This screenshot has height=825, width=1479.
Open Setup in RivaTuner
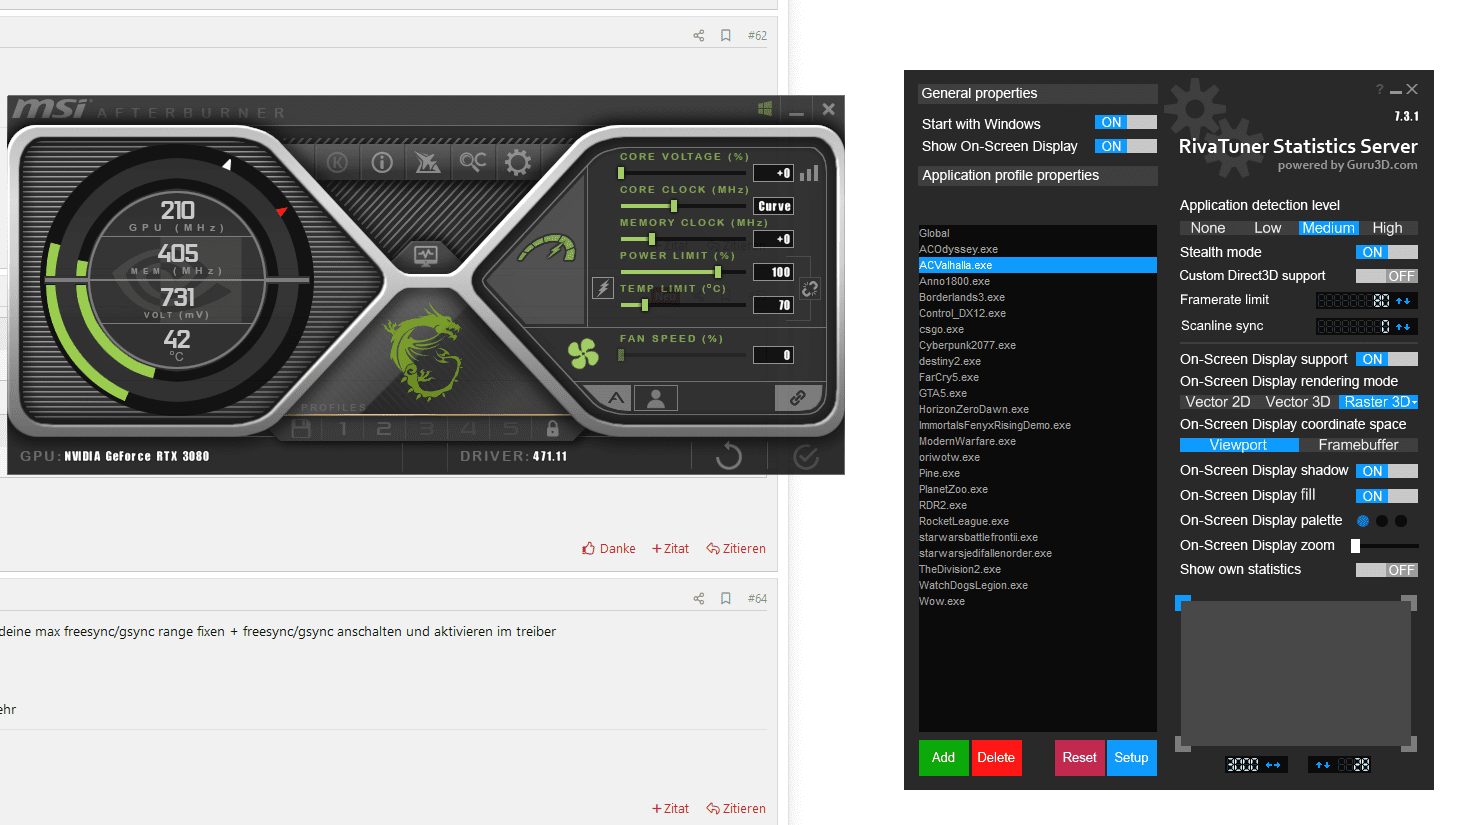[1131, 757]
